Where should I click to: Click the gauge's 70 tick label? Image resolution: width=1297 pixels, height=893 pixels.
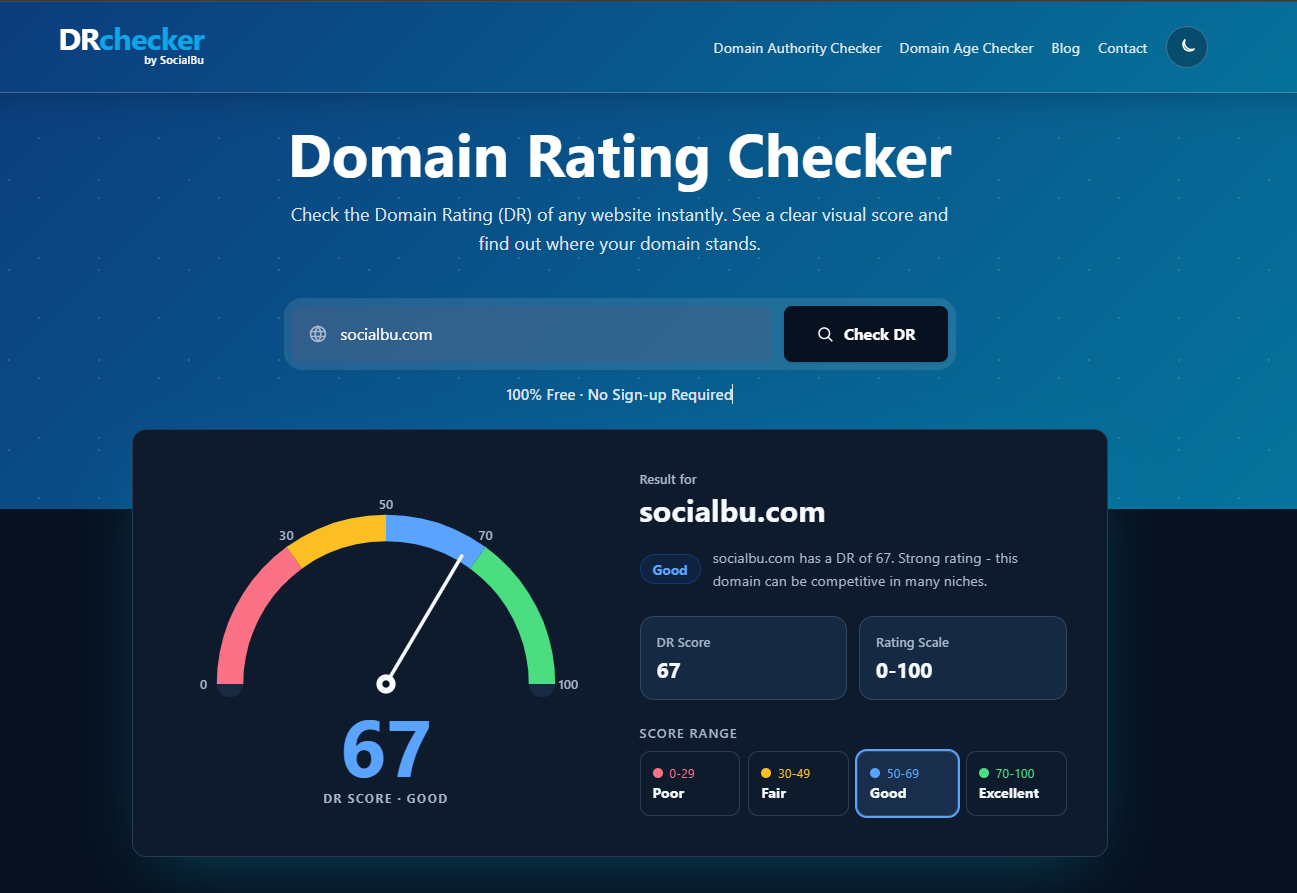(x=486, y=536)
